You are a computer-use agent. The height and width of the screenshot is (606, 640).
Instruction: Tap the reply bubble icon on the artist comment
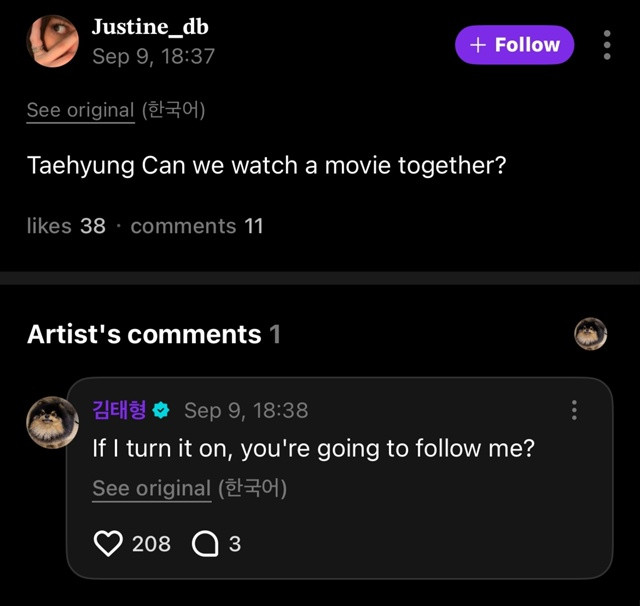(204, 543)
